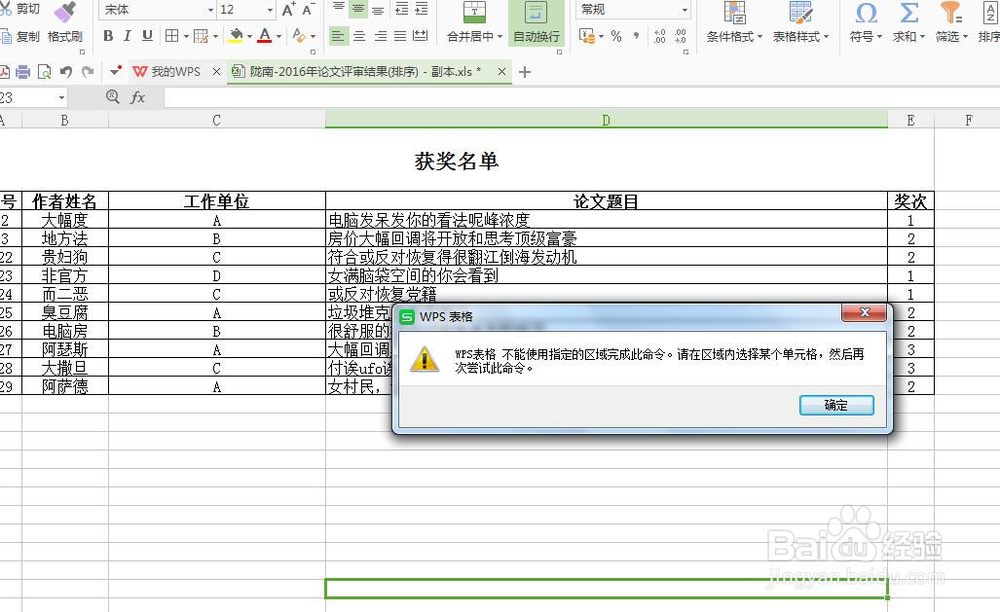Open Table Style (表格样式) menu
The image size is (1000, 612).
[800, 23]
